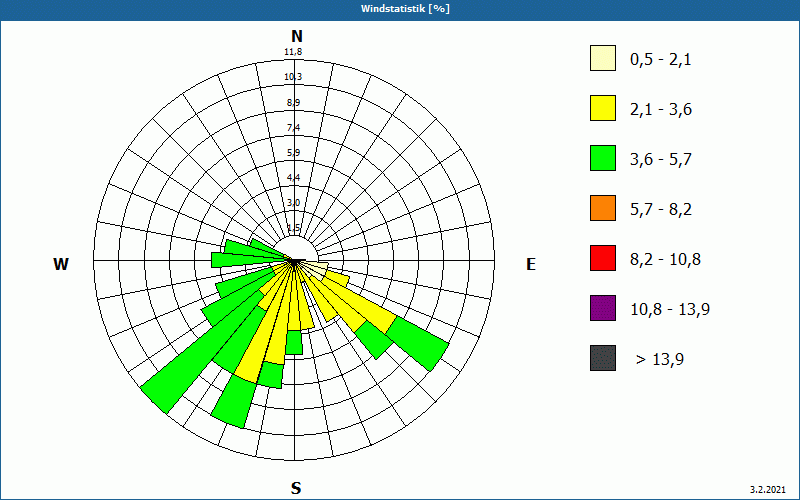Image resolution: width=800 pixels, height=500 pixels.
Task: Click the legend label '> 13,9'
Action: click(x=660, y=360)
